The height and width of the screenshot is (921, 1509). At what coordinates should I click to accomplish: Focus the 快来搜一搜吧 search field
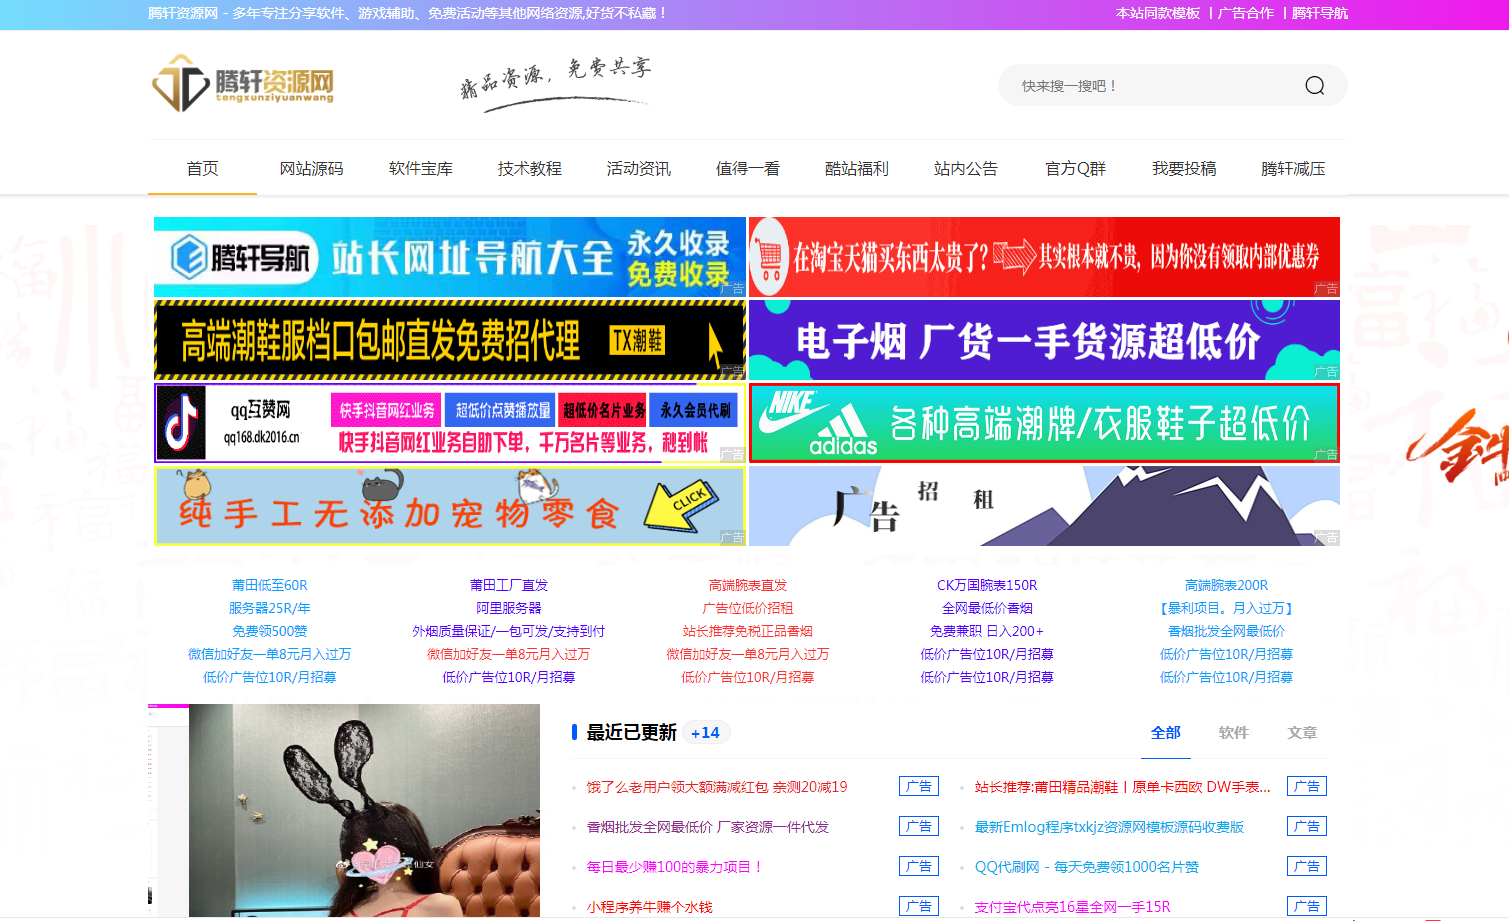click(1150, 86)
